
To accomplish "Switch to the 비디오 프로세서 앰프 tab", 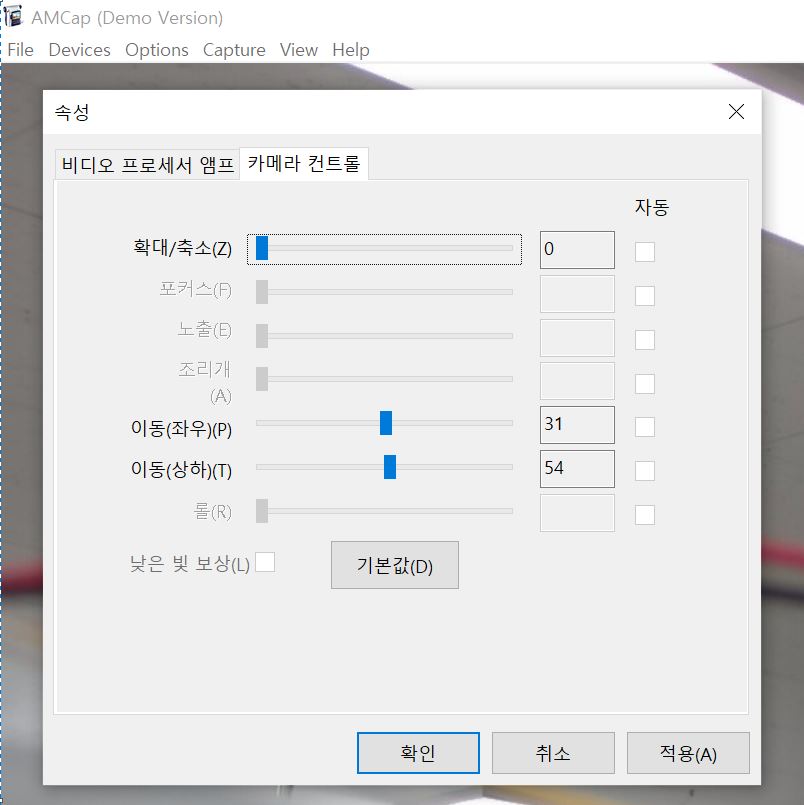I will pyautogui.click(x=147, y=165).
